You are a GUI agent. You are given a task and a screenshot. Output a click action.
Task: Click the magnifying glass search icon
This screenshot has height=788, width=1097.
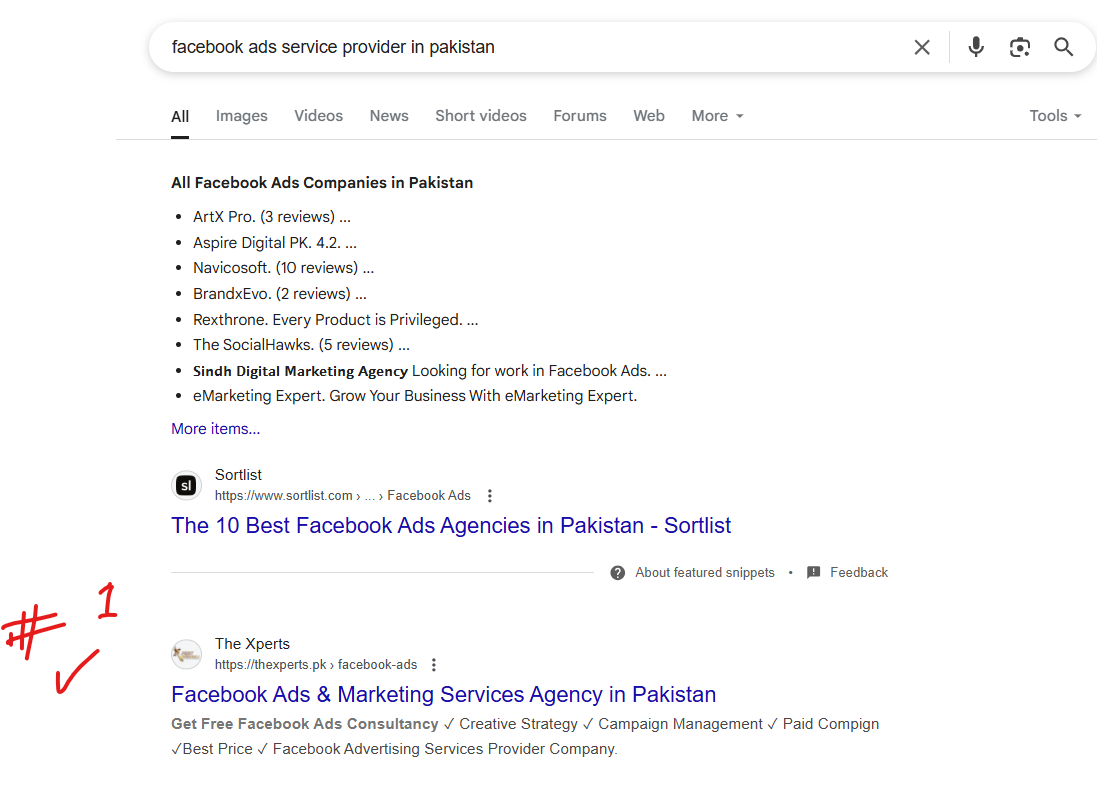[1063, 47]
